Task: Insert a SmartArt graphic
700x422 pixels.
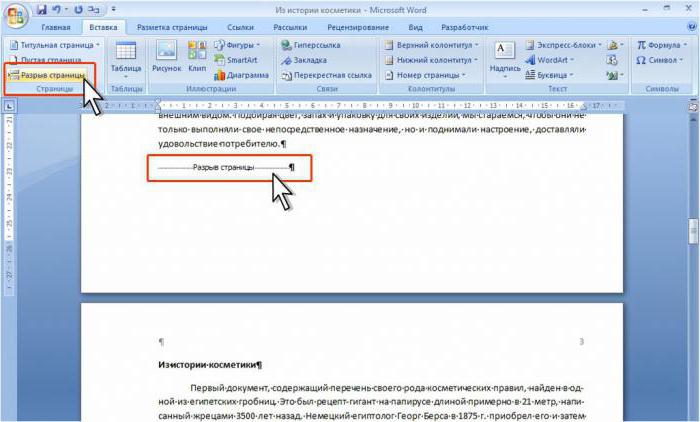Action: point(236,60)
